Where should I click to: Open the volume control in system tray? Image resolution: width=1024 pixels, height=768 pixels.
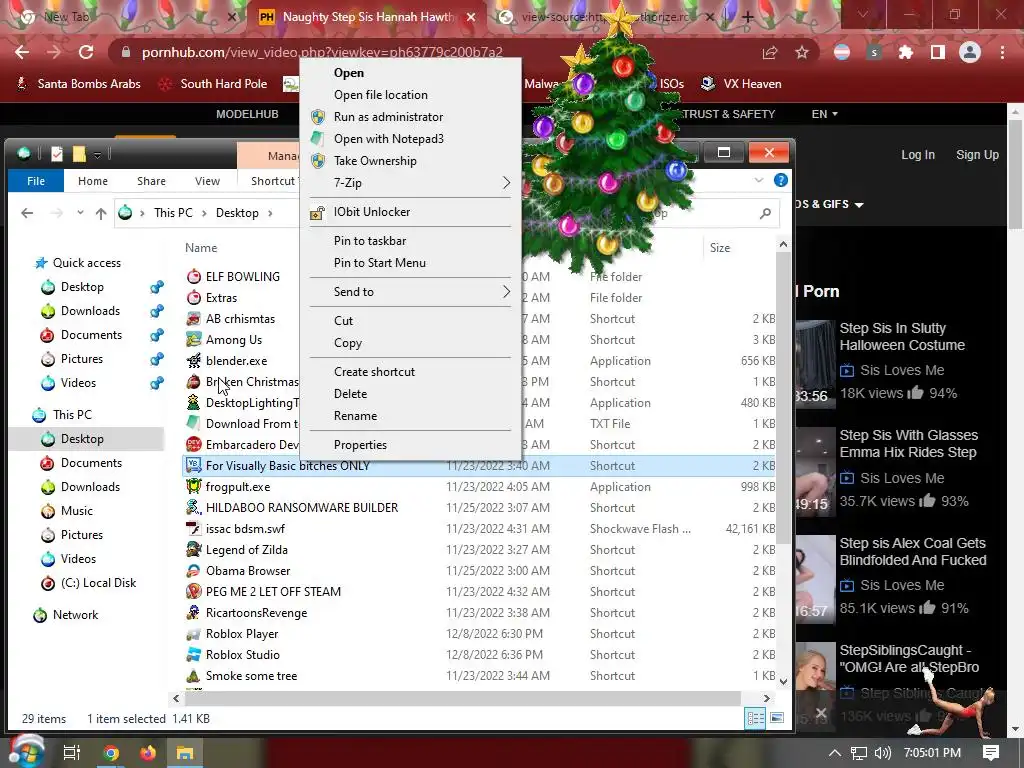[883, 753]
